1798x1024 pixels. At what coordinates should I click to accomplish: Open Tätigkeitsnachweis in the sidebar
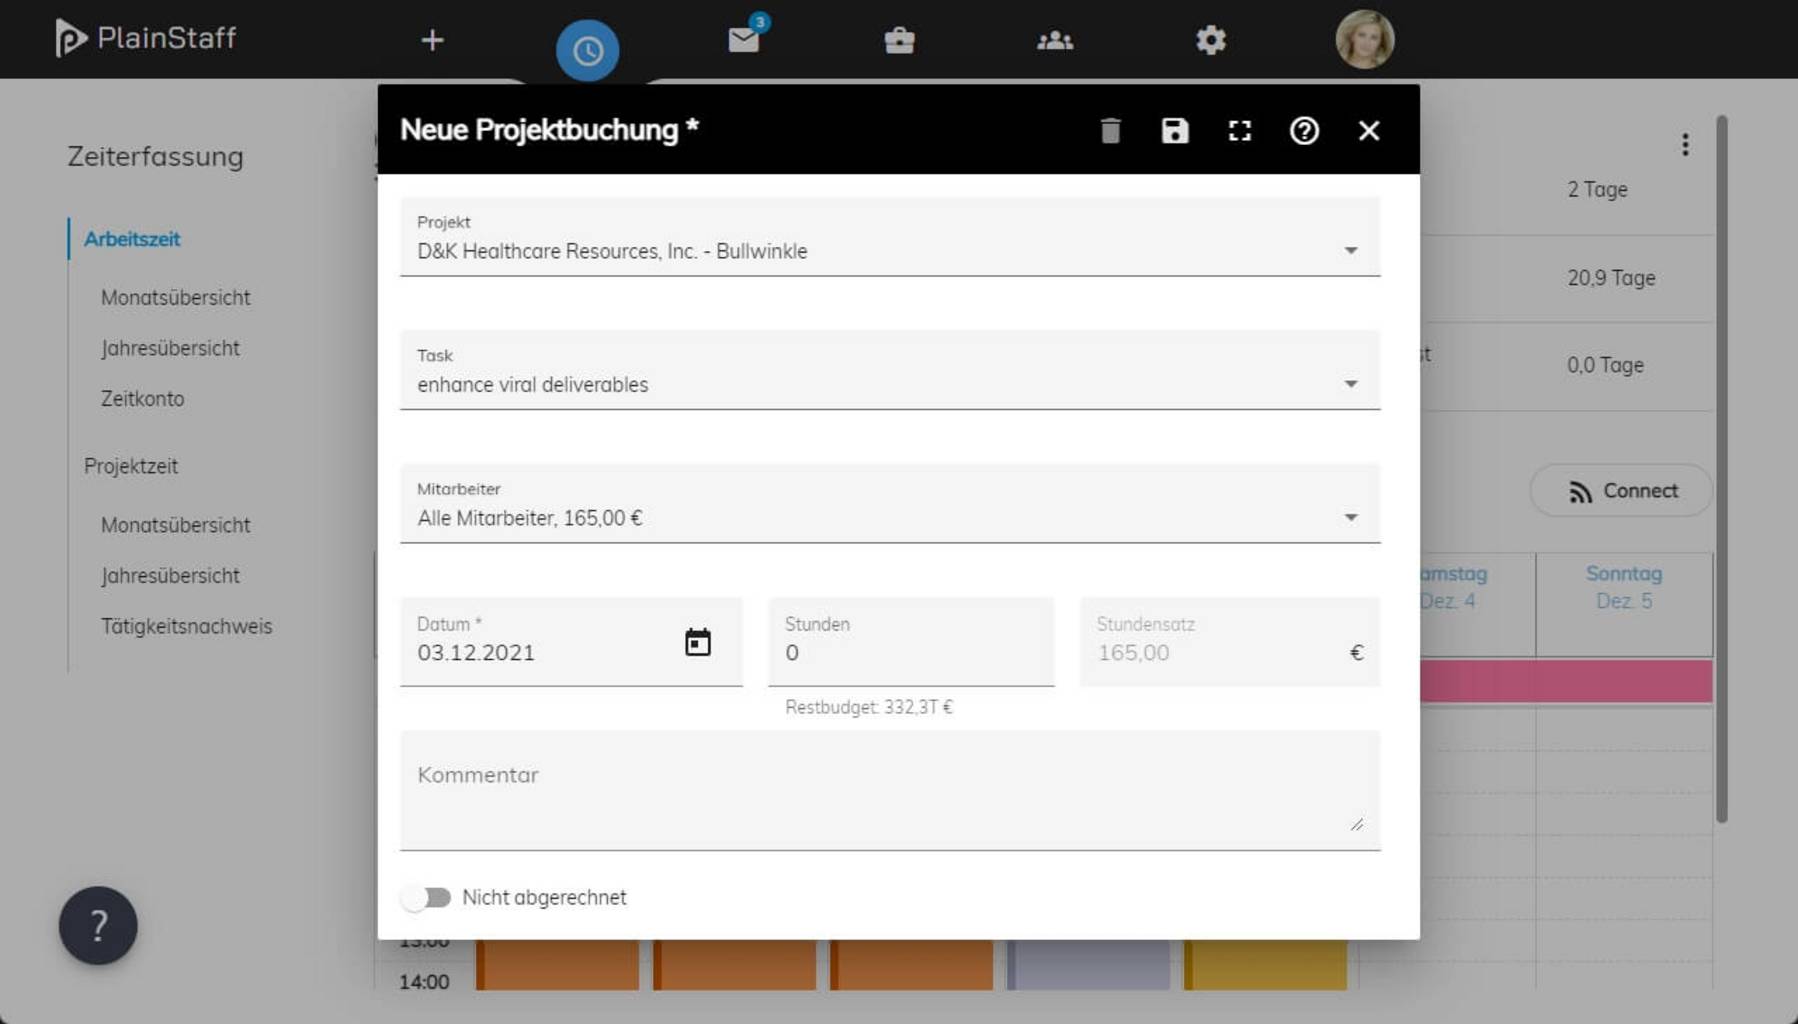coord(186,626)
